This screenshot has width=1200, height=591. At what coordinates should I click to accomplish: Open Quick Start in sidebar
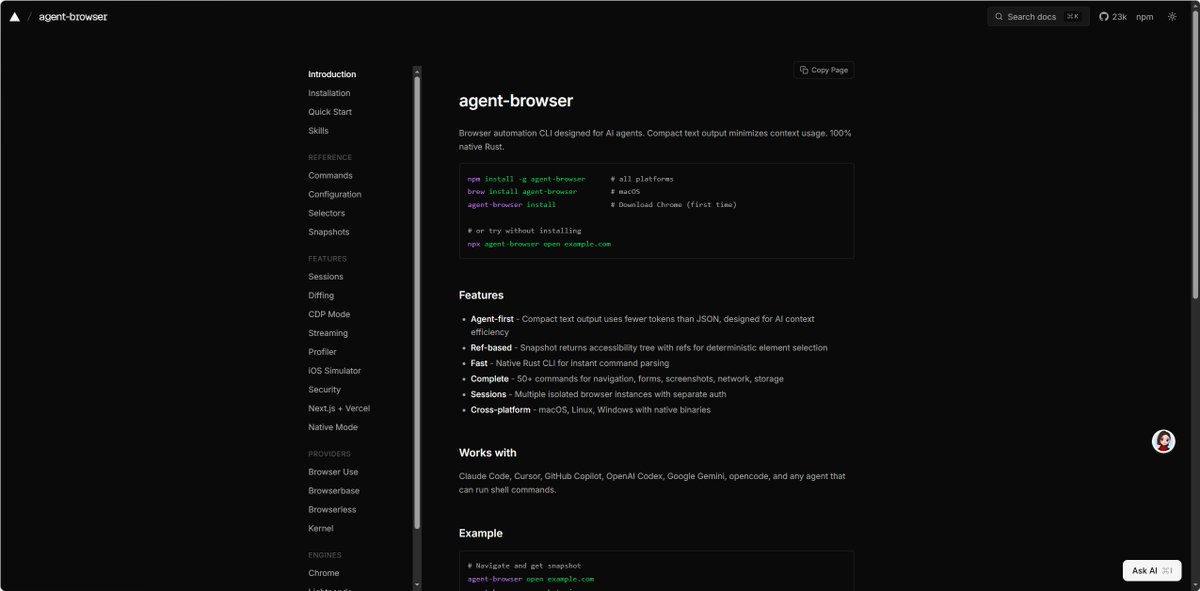click(330, 112)
